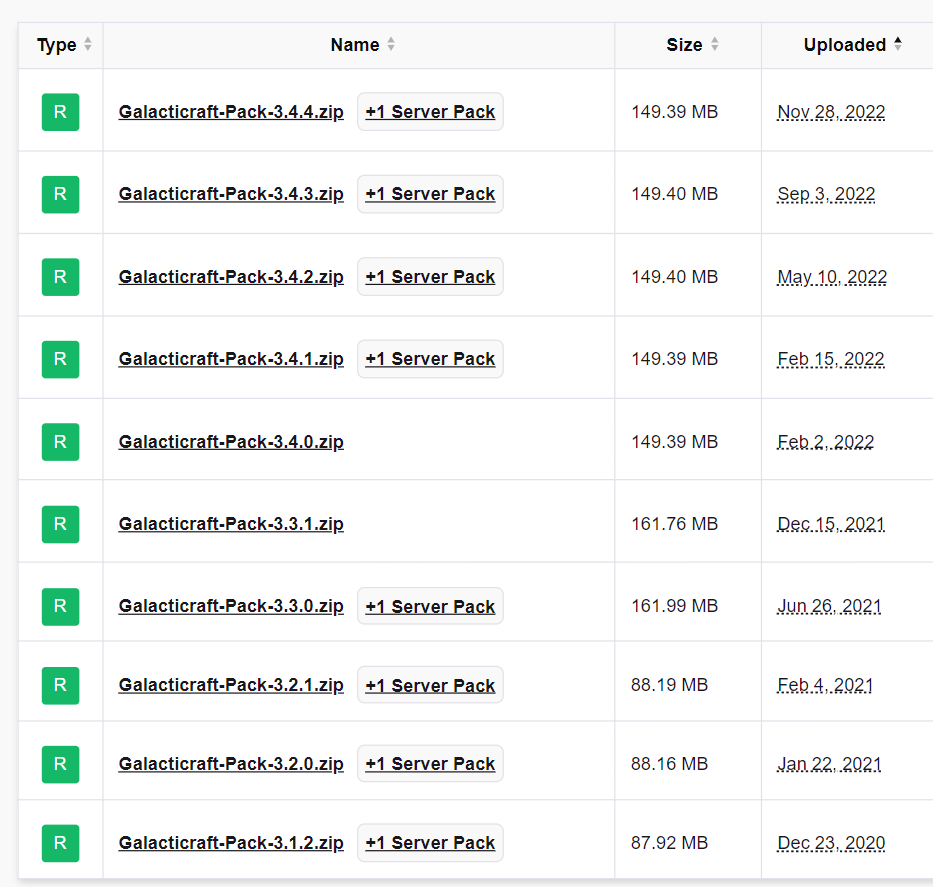The image size is (933, 887).
Task: Sort by Uploaded date header
Action: (x=853, y=45)
